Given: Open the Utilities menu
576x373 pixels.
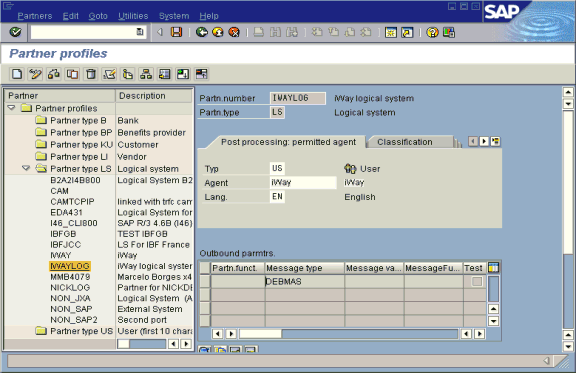Looking at the screenshot, I should (x=133, y=16).
